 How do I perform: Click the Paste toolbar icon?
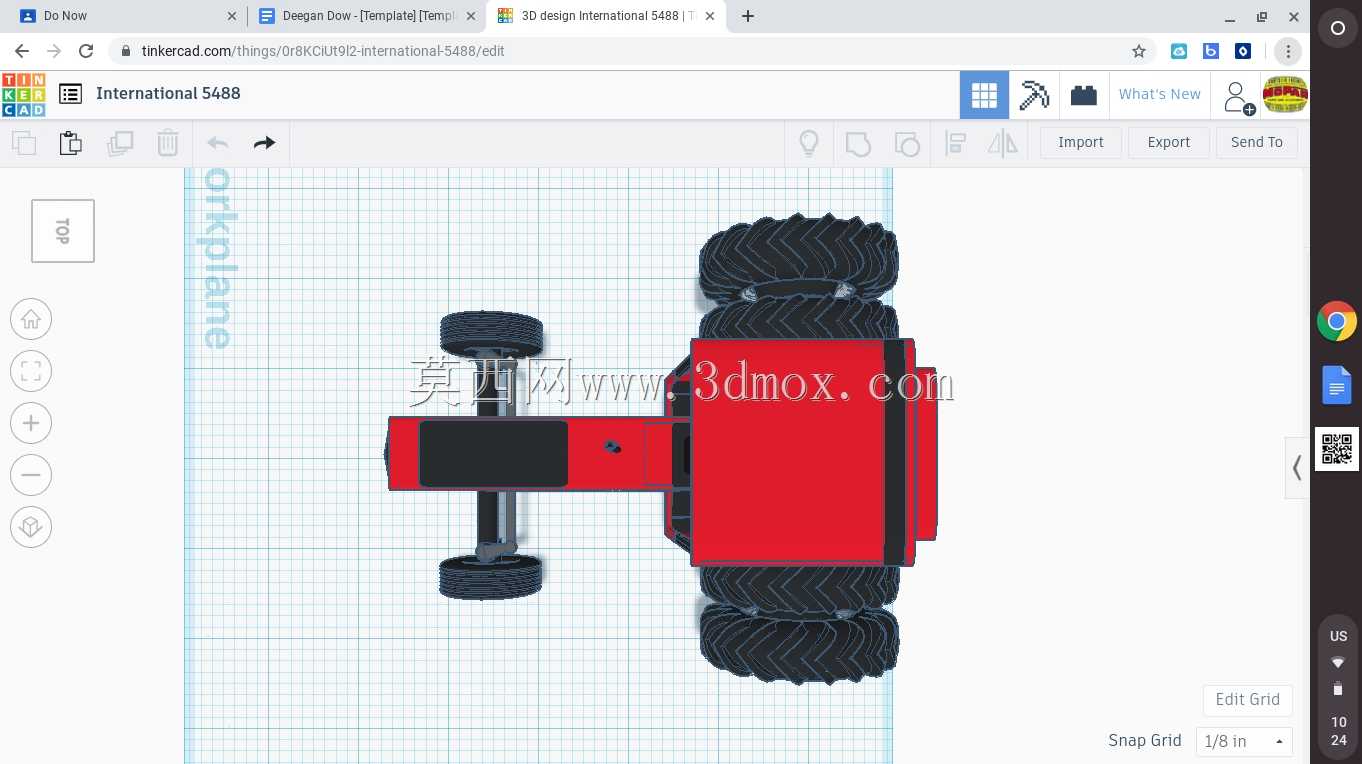[70, 143]
